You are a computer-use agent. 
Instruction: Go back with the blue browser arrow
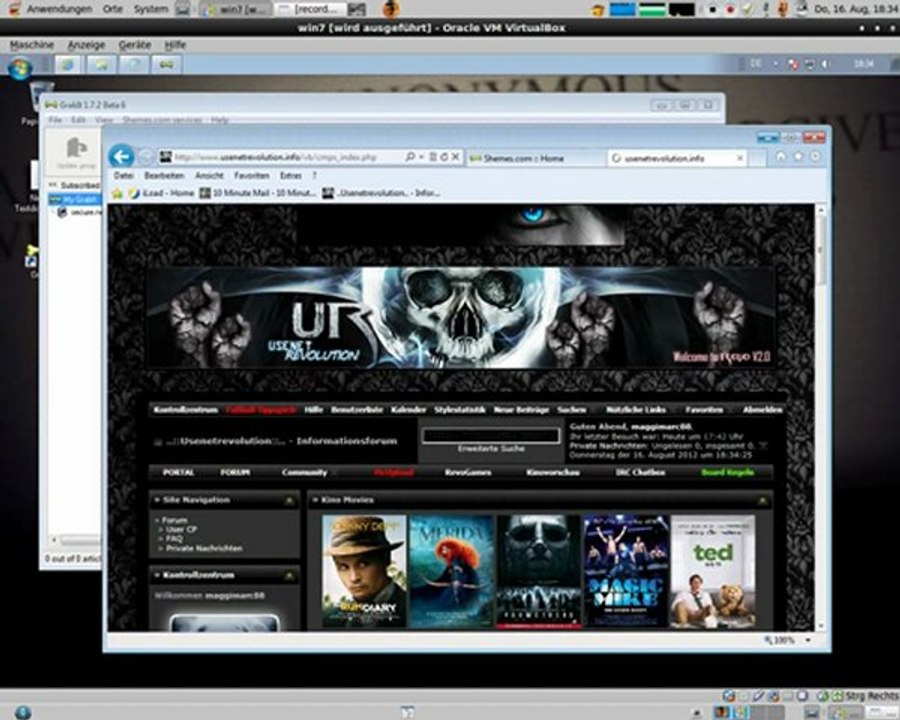pyautogui.click(x=121, y=156)
